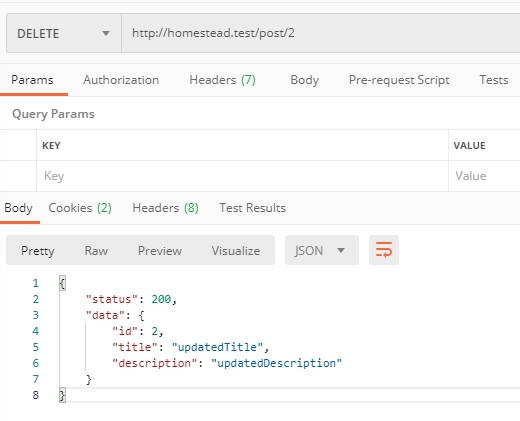Image resolution: width=520 pixels, height=421 pixels.
Task: Switch to Preview response view
Action: coord(160,251)
